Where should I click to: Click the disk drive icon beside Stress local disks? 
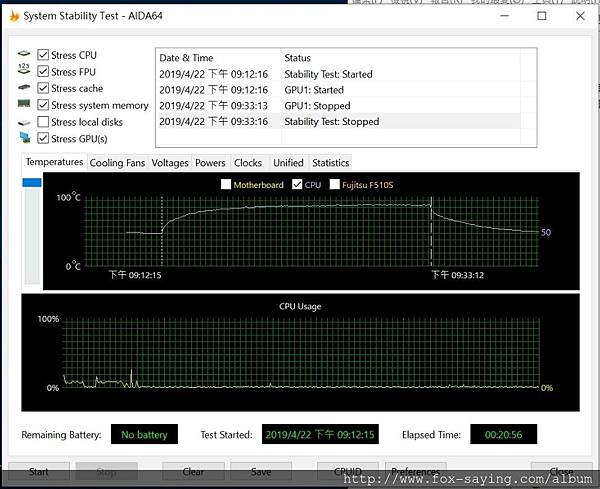pos(24,122)
